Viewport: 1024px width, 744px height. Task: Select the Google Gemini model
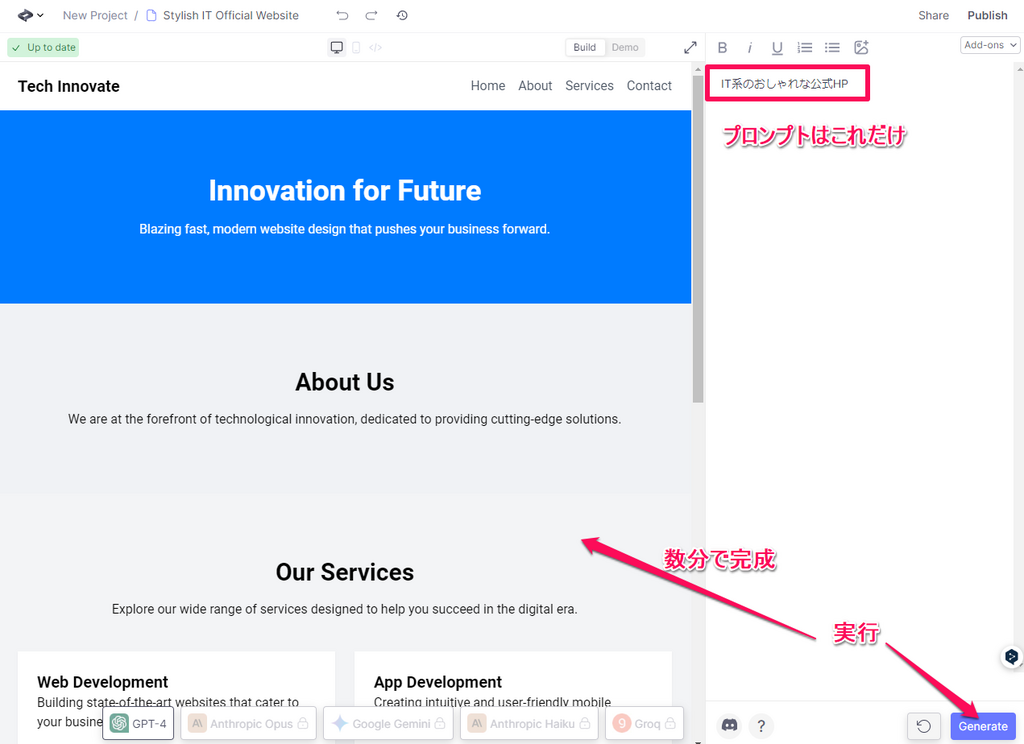tap(388, 723)
